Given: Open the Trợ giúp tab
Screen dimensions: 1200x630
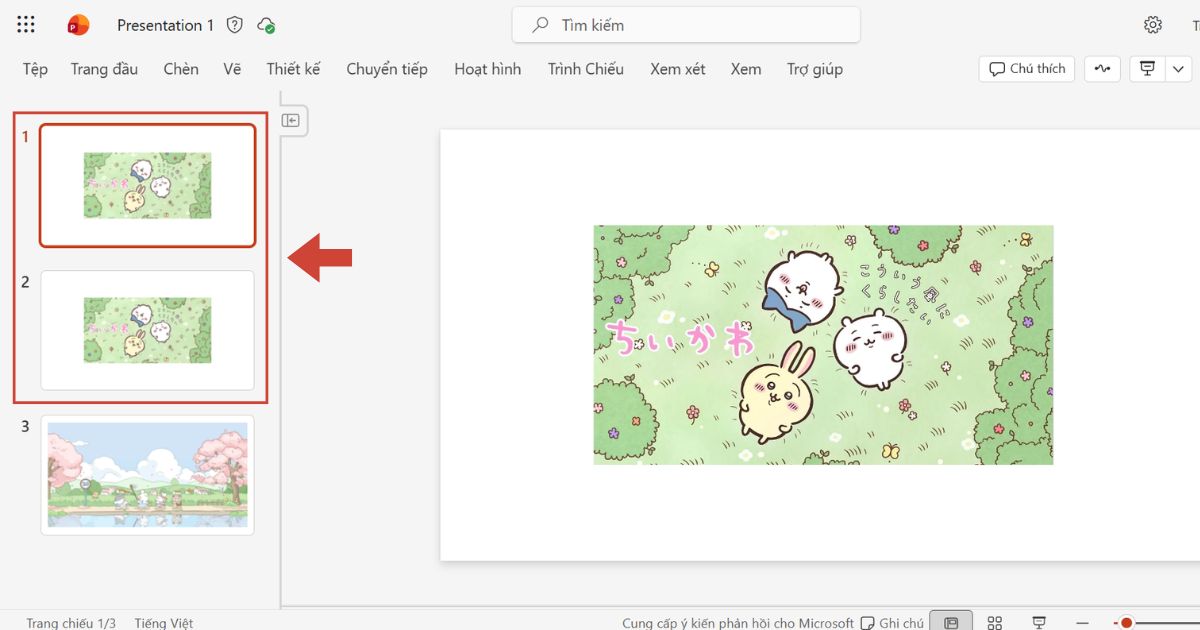Looking at the screenshot, I should pos(814,69).
